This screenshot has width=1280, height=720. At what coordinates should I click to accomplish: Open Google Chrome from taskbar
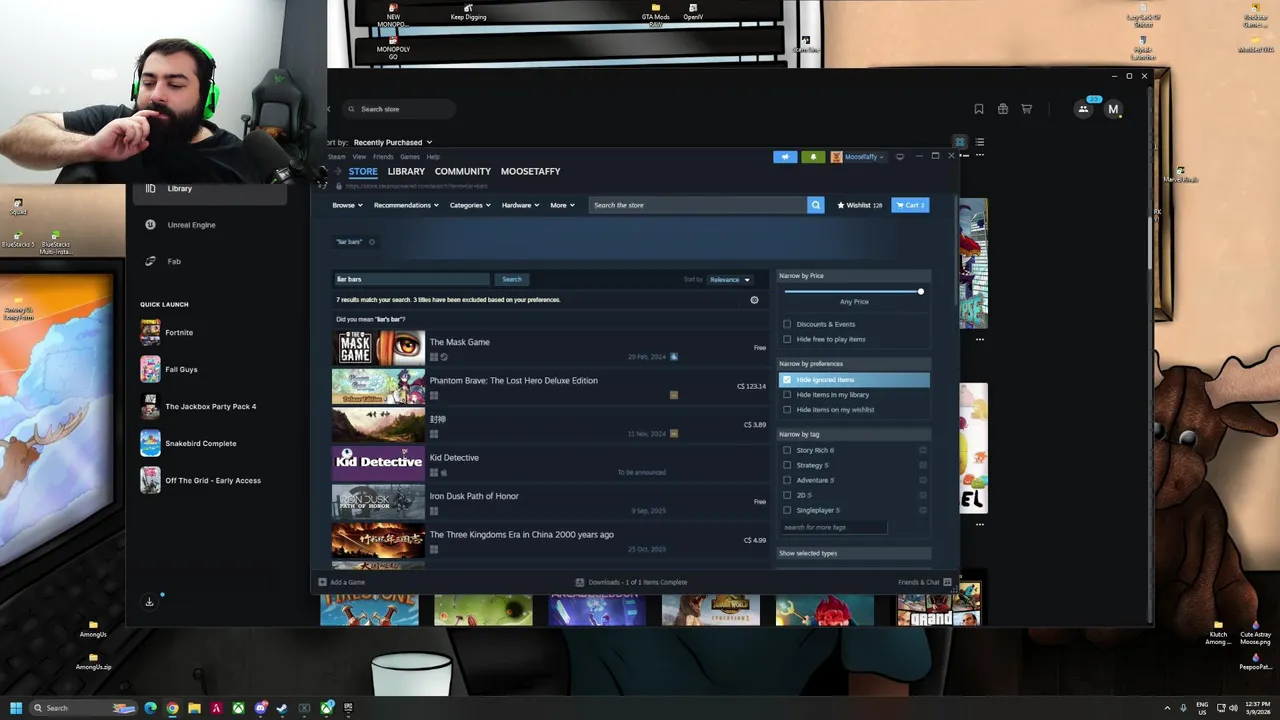click(172, 708)
